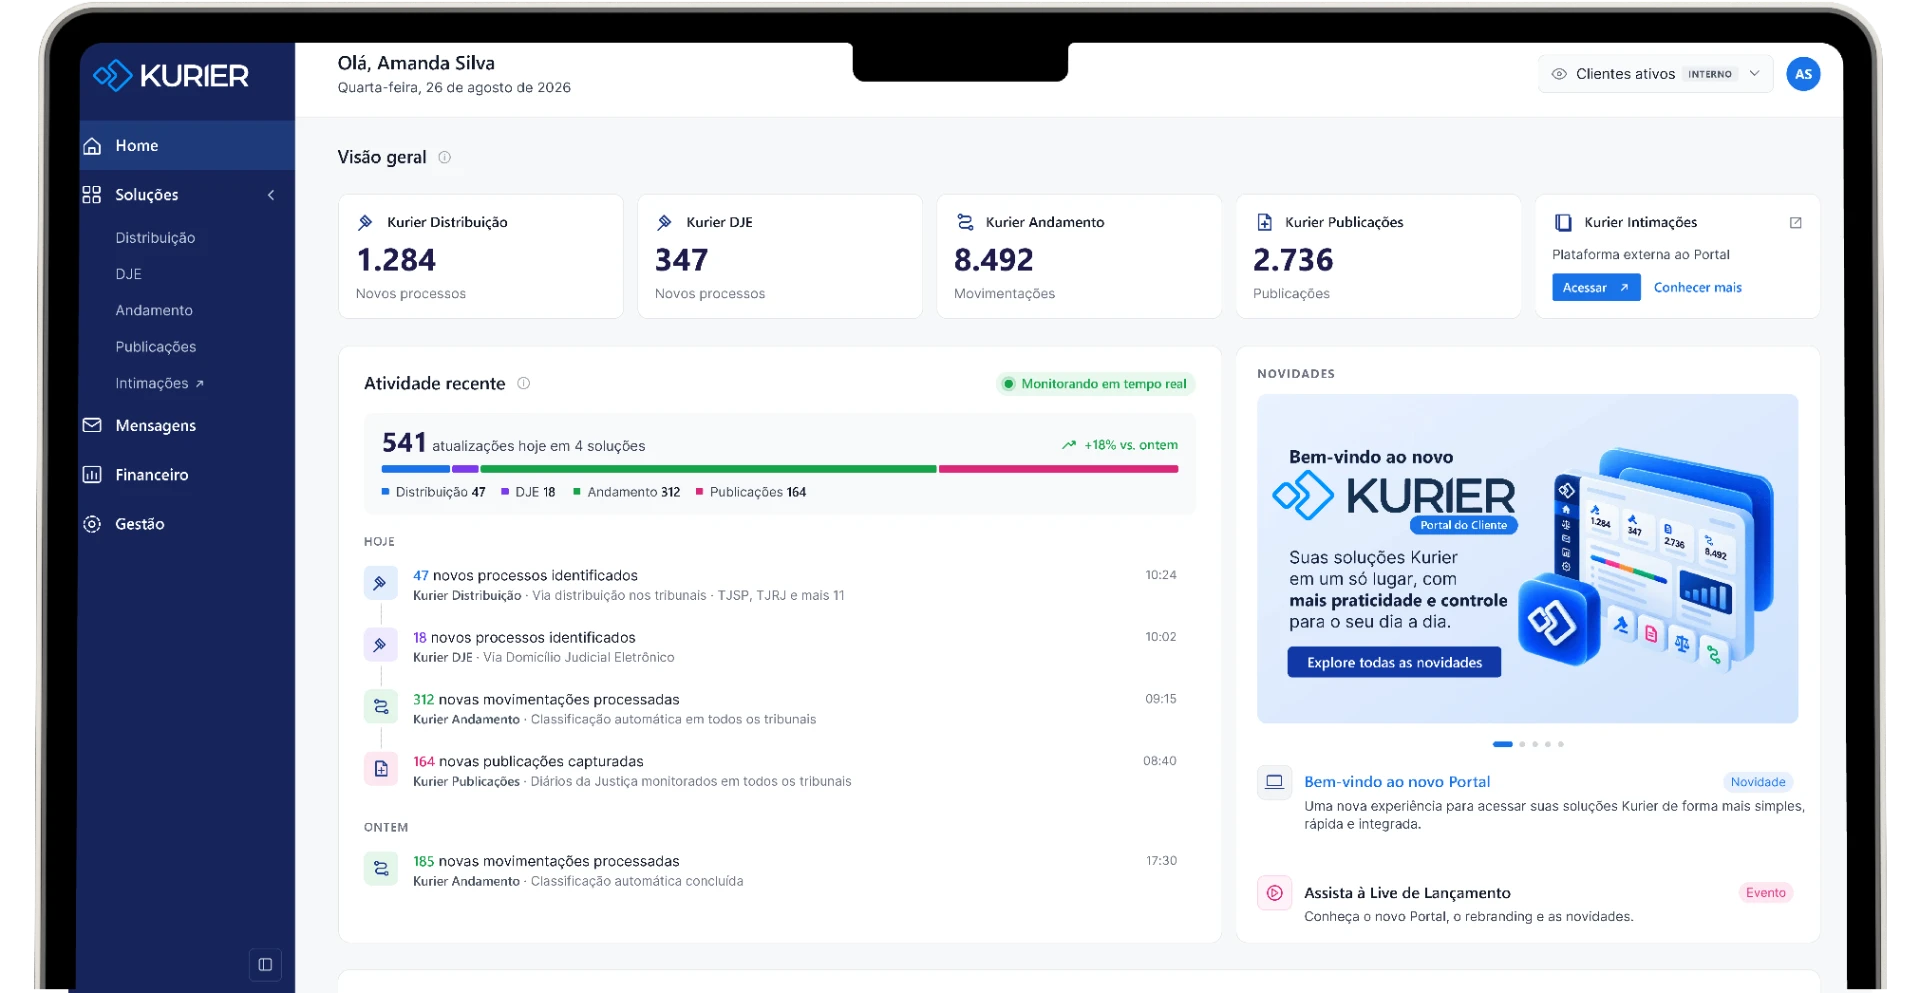Collapse the Soluções submenu chevron
Viewport: 1920px width, 993px height.
[x=271, y=195]
